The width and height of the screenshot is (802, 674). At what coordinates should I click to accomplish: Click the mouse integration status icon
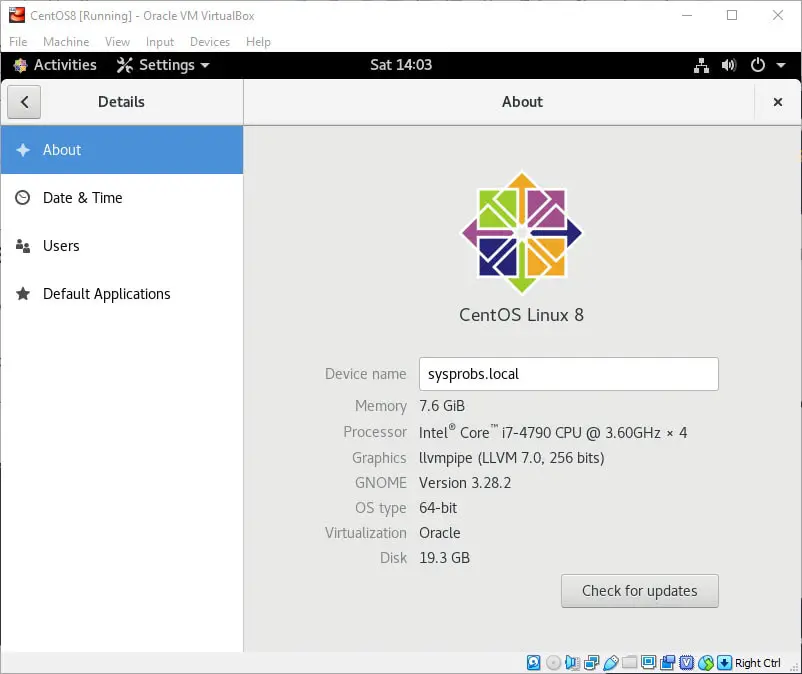click(706, 663)
